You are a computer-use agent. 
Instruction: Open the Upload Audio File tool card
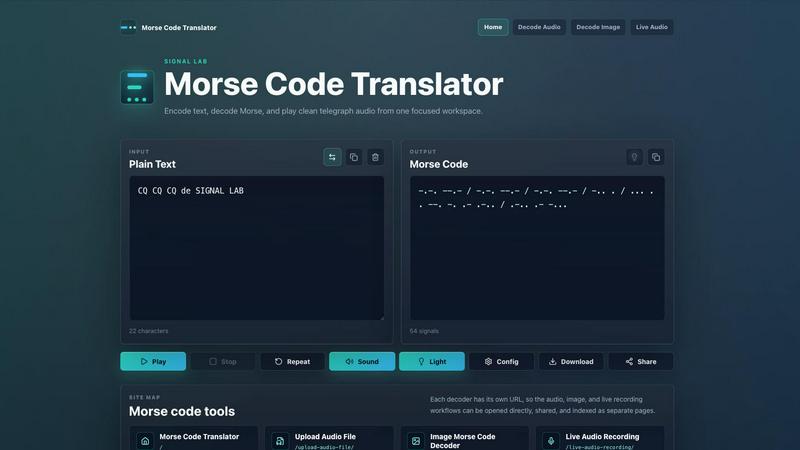pos(329,439)
